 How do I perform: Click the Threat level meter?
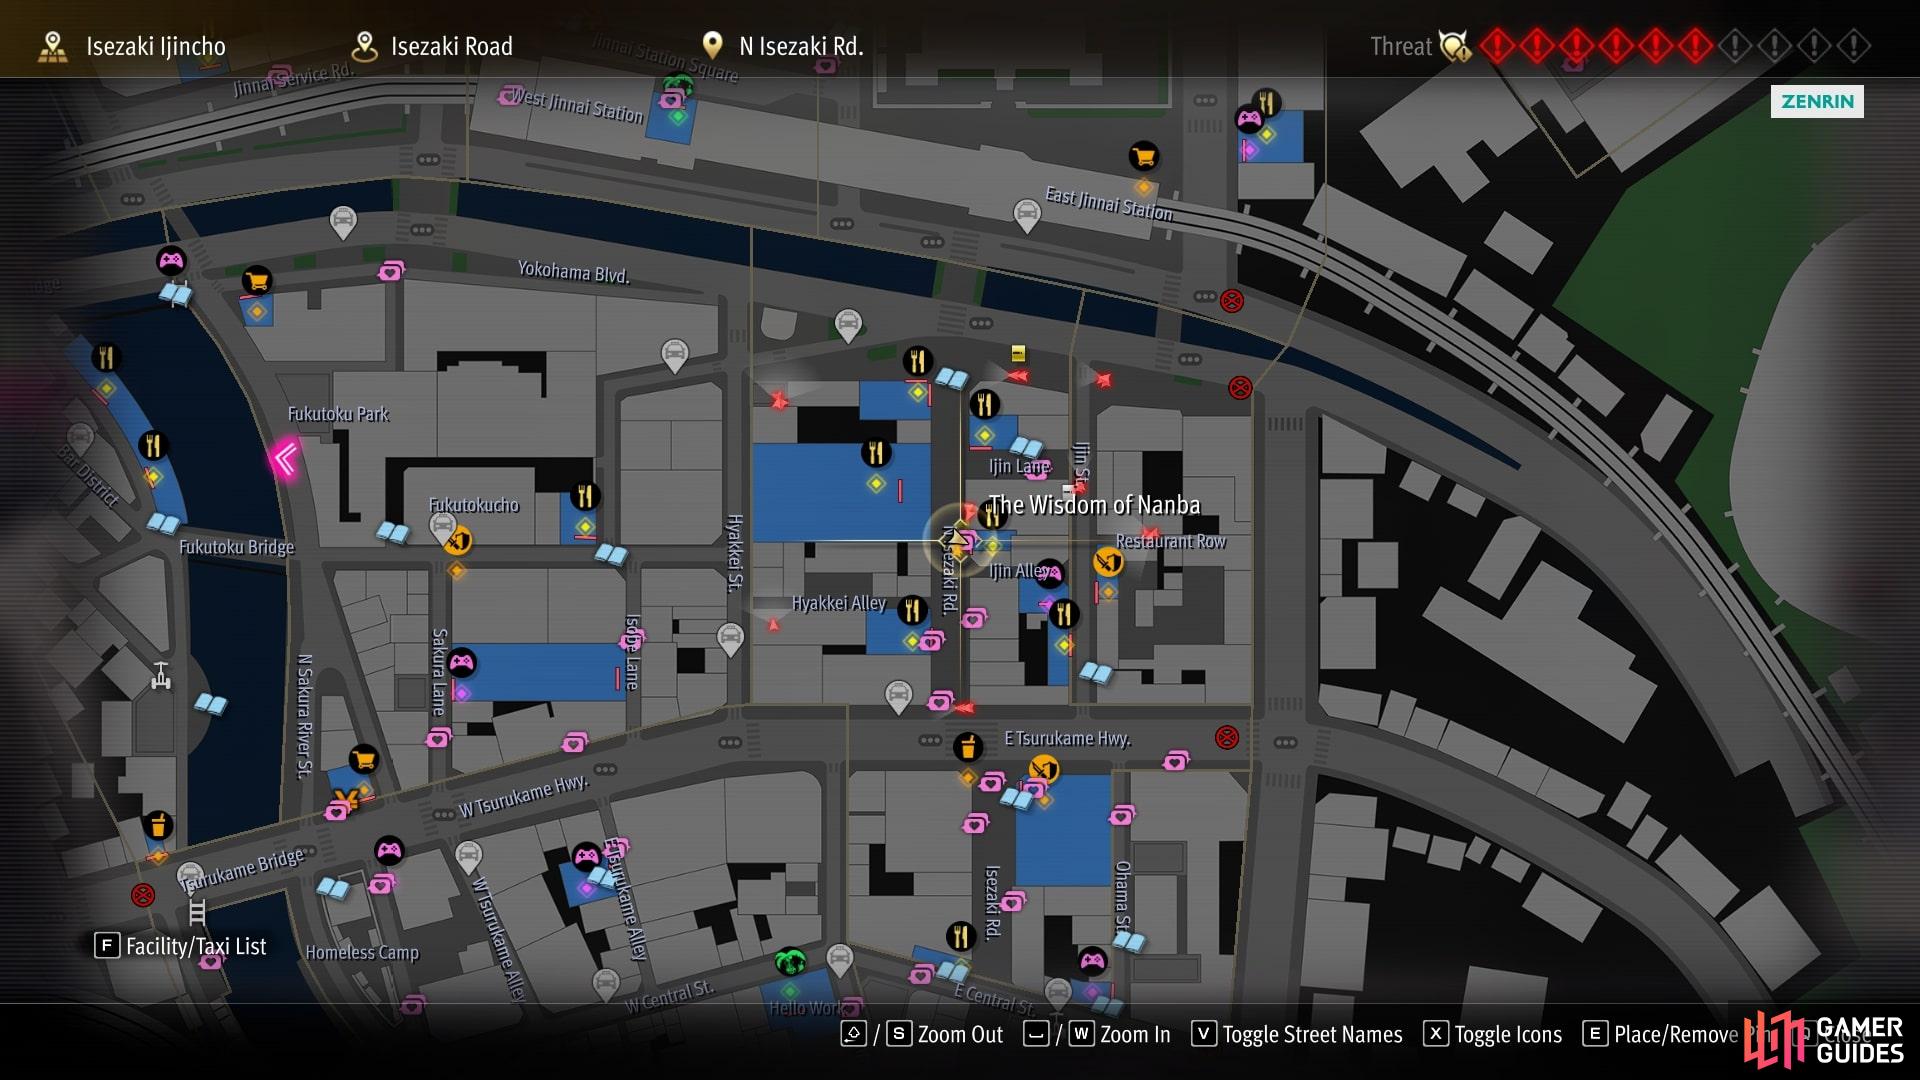coord(1620,46)
